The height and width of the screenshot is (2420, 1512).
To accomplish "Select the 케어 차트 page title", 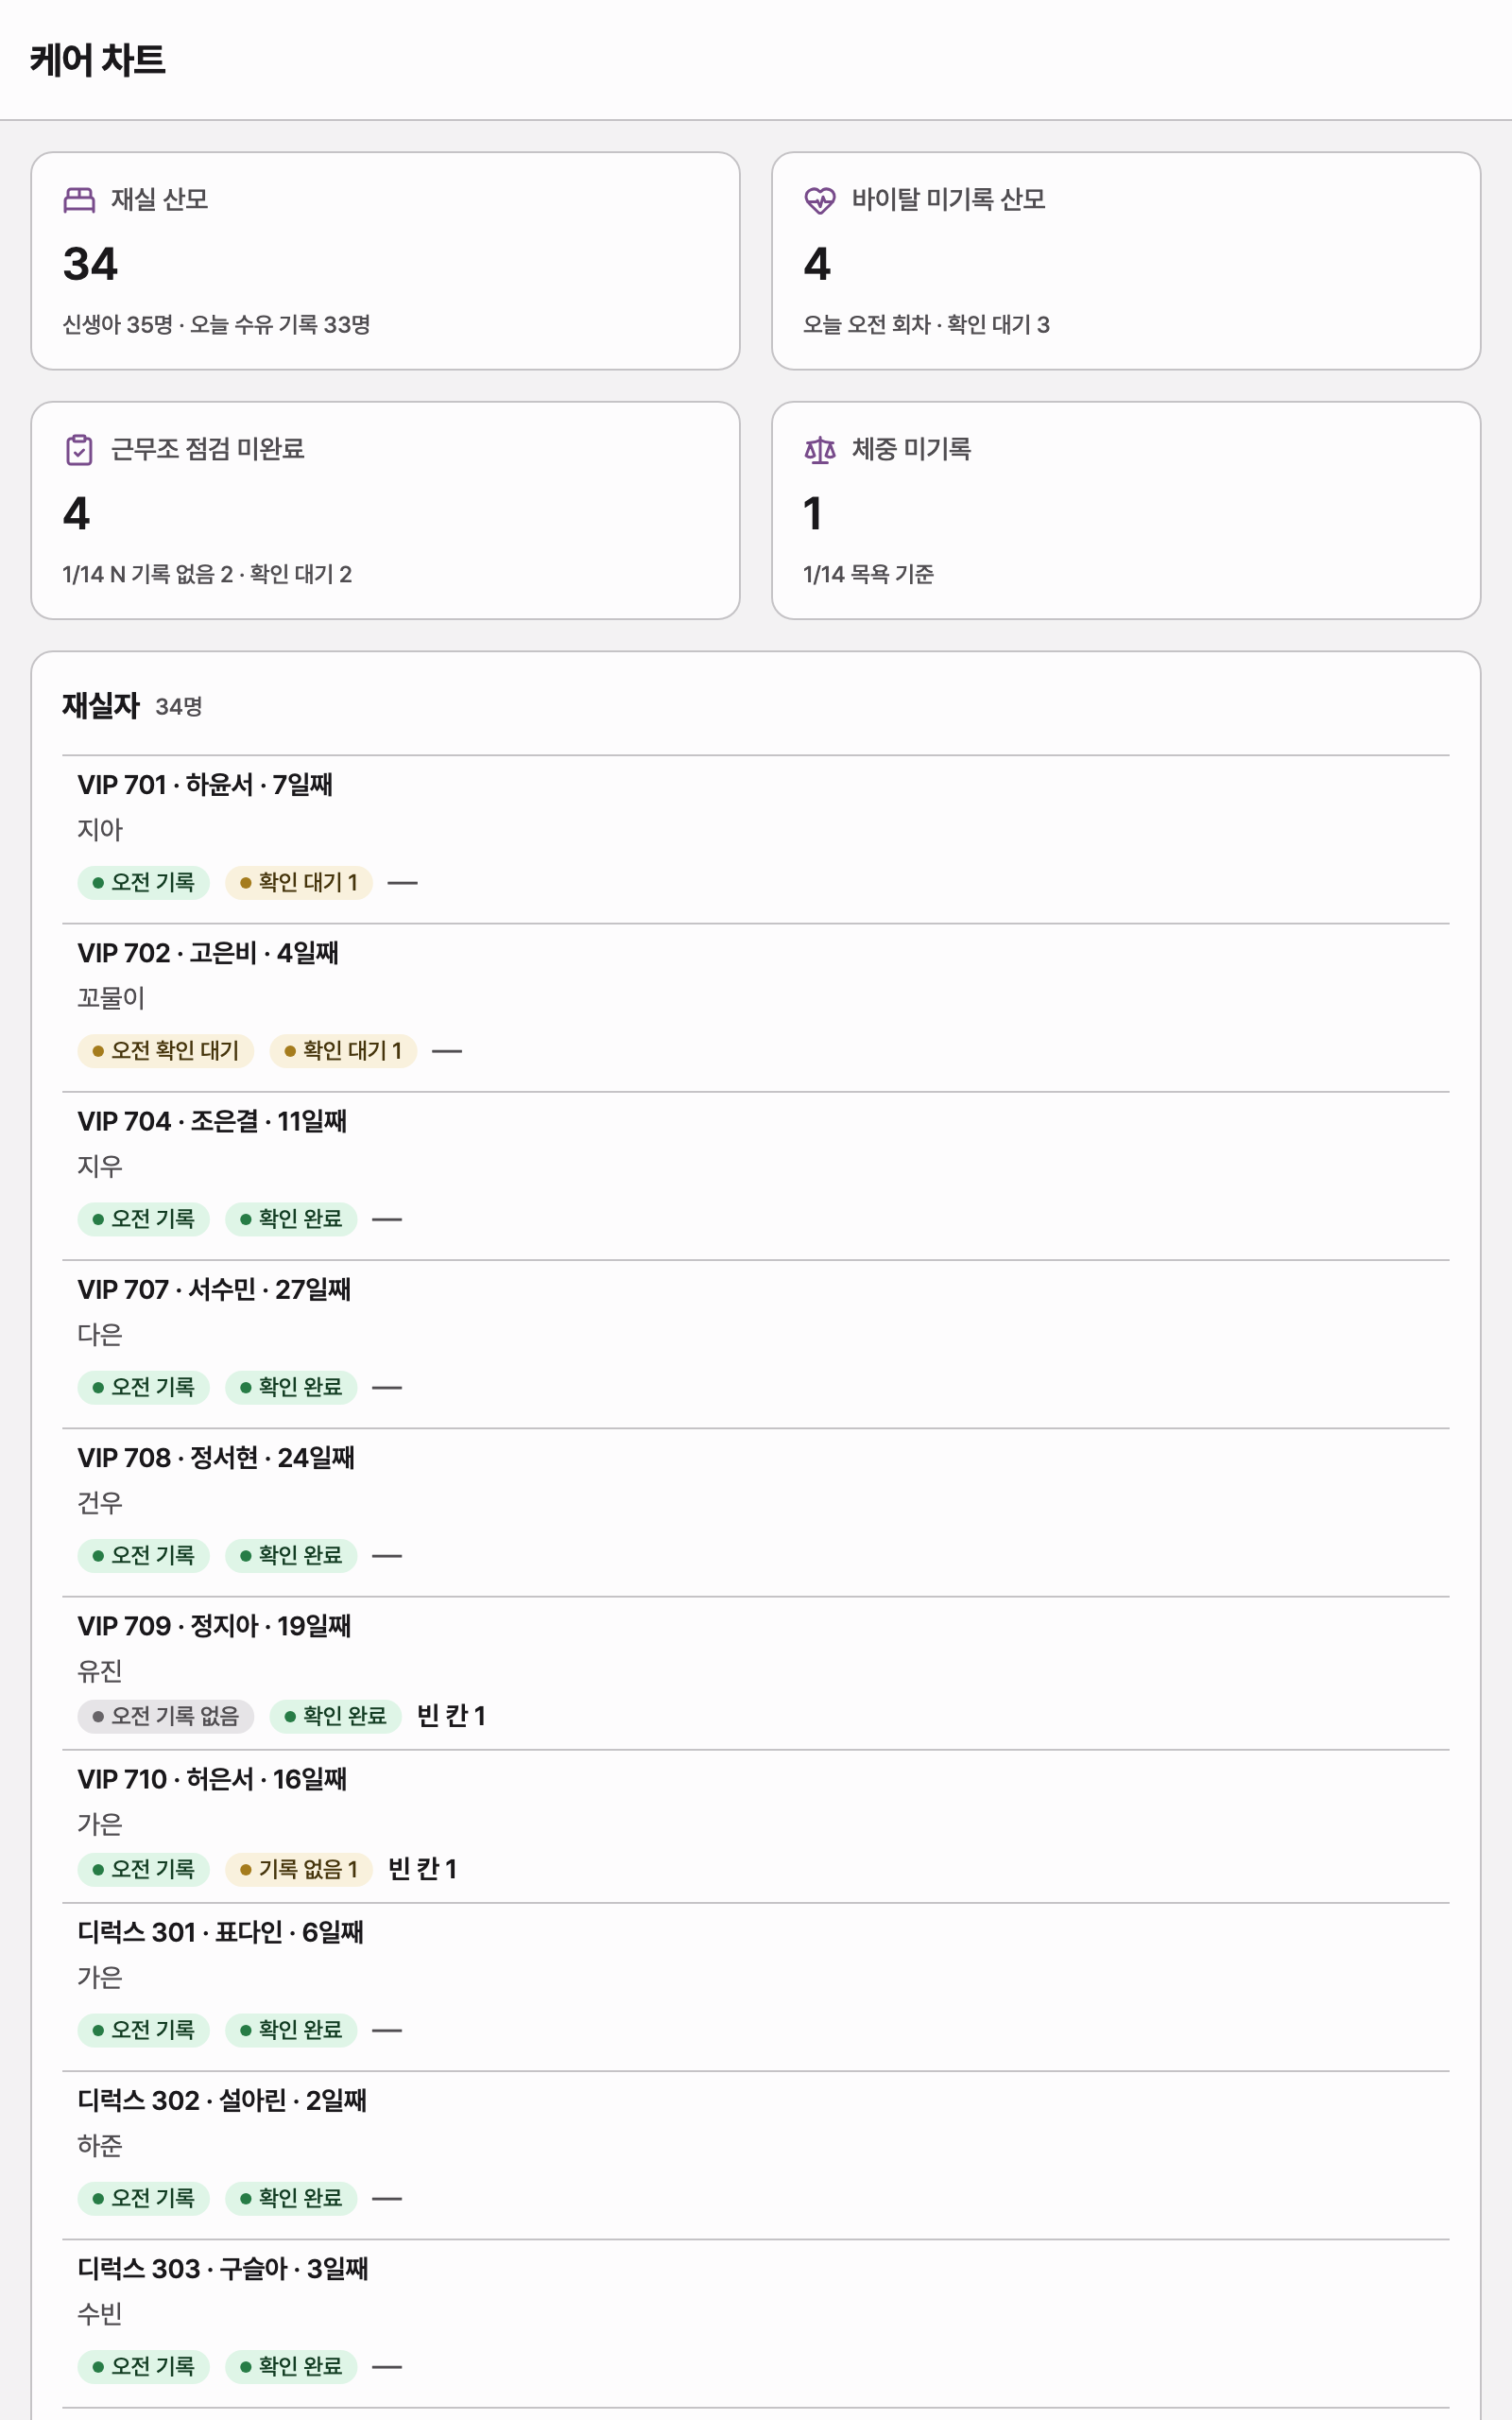I will point(98,60).
